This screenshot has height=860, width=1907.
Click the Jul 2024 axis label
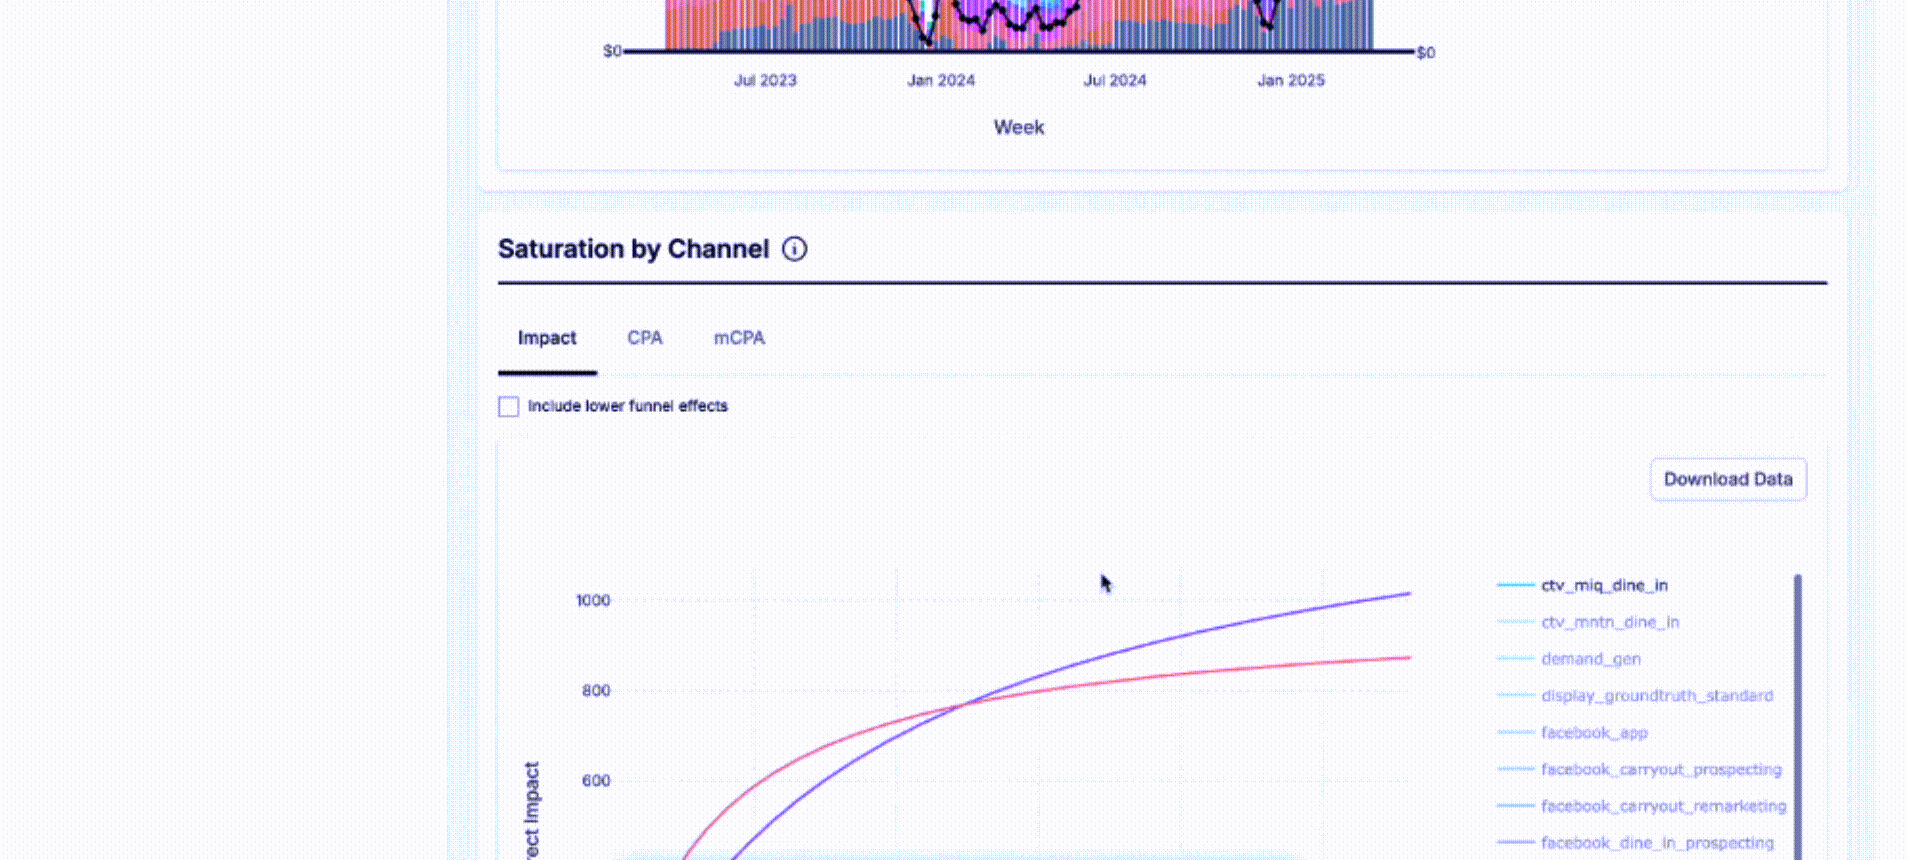tap(1114, 81)
